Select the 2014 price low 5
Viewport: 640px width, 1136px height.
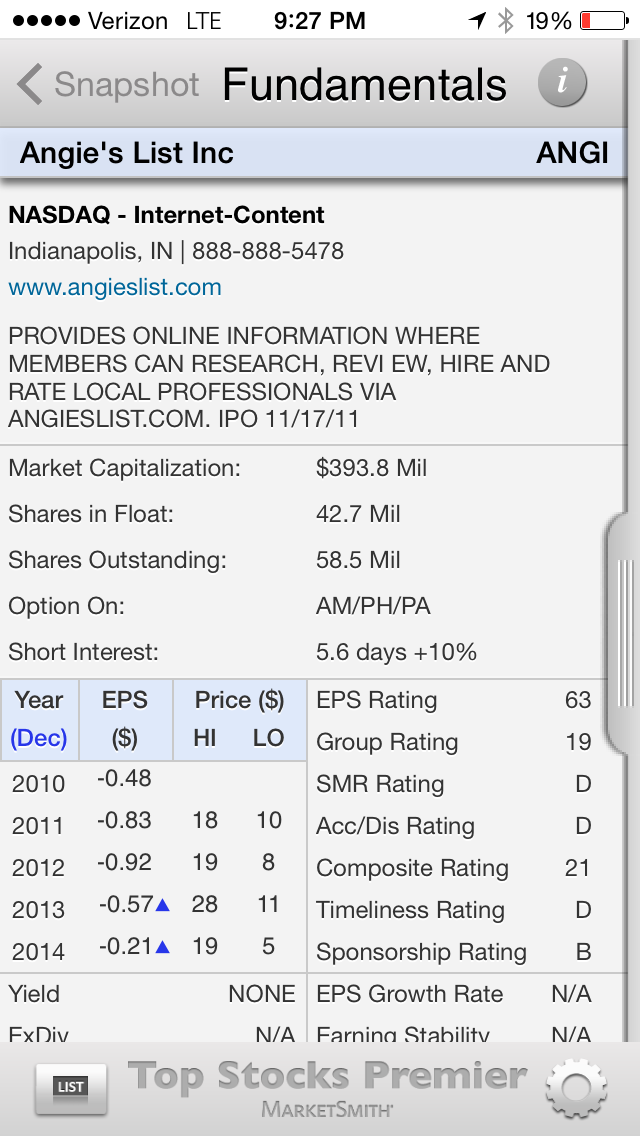pyautogui.click(x=268, y=946)
